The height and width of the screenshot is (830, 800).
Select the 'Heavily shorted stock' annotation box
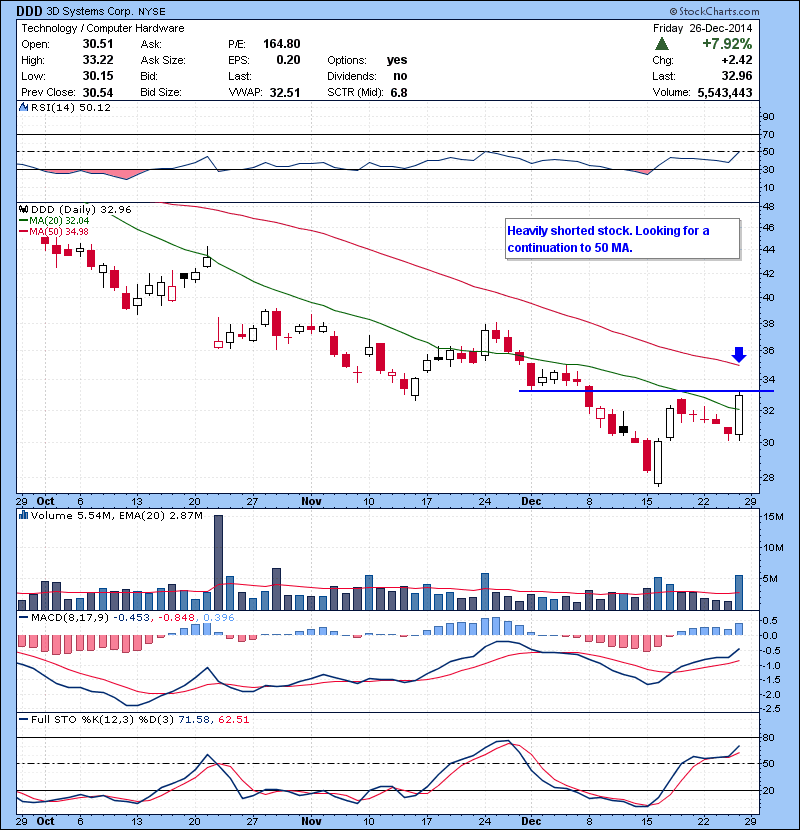[x=620, y=240]
